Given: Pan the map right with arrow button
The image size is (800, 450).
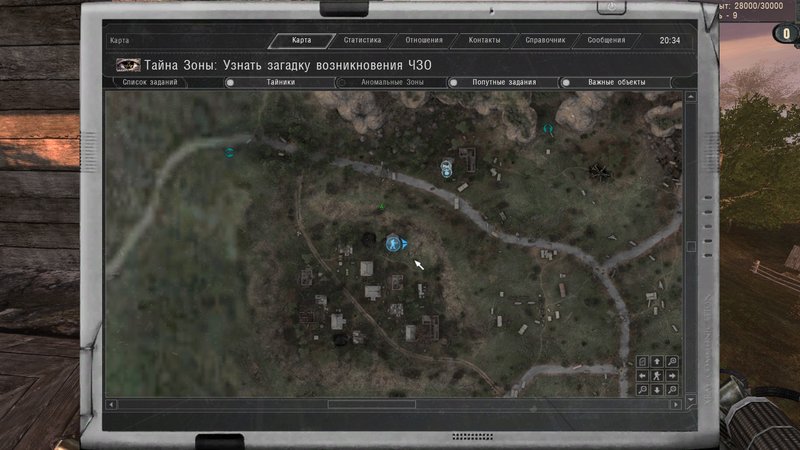Looking at the screenshot, I should (671, 375).
